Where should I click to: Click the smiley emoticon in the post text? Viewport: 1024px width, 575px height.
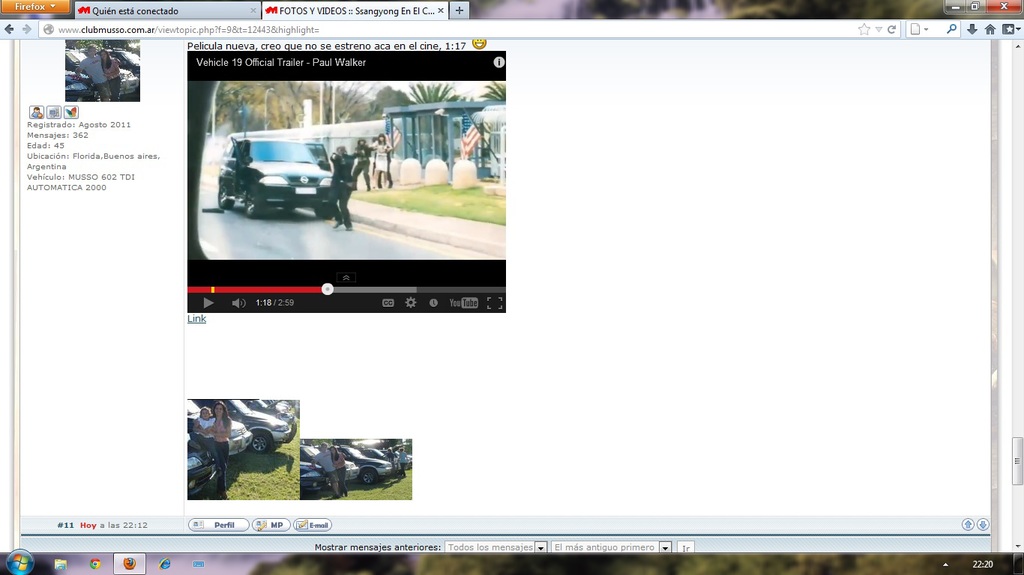coord(479,44)
